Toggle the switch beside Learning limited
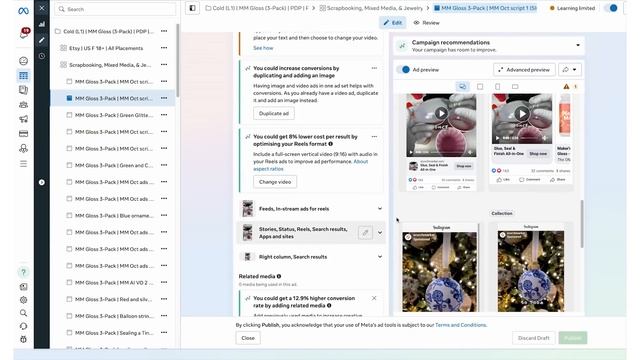640x360 pixels. click(x=611, y=8)
